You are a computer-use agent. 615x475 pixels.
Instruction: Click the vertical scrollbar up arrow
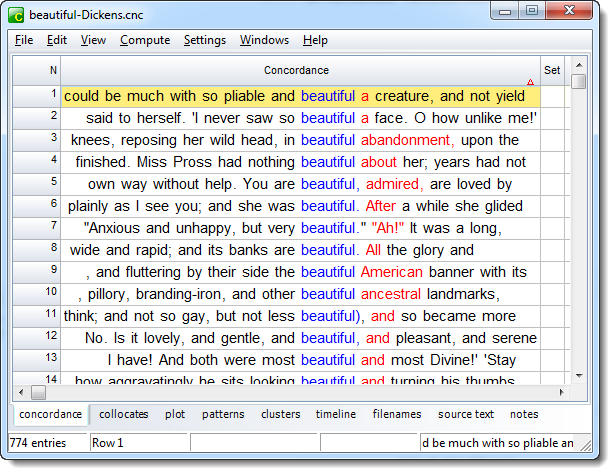pyautogui.click(x=578, y=66)
